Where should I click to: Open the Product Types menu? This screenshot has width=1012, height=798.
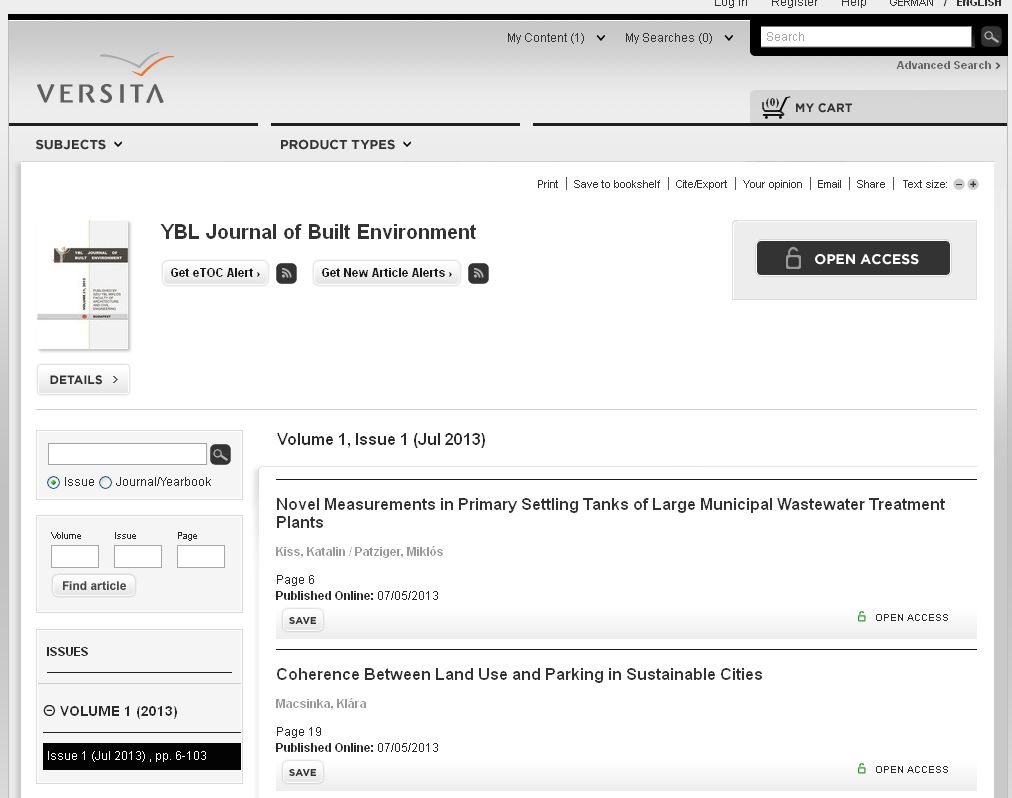tap(345, 145)
